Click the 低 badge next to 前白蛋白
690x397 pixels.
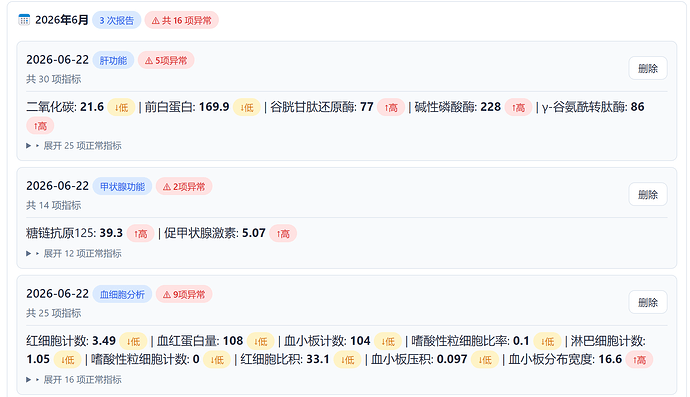pos(247,107)
